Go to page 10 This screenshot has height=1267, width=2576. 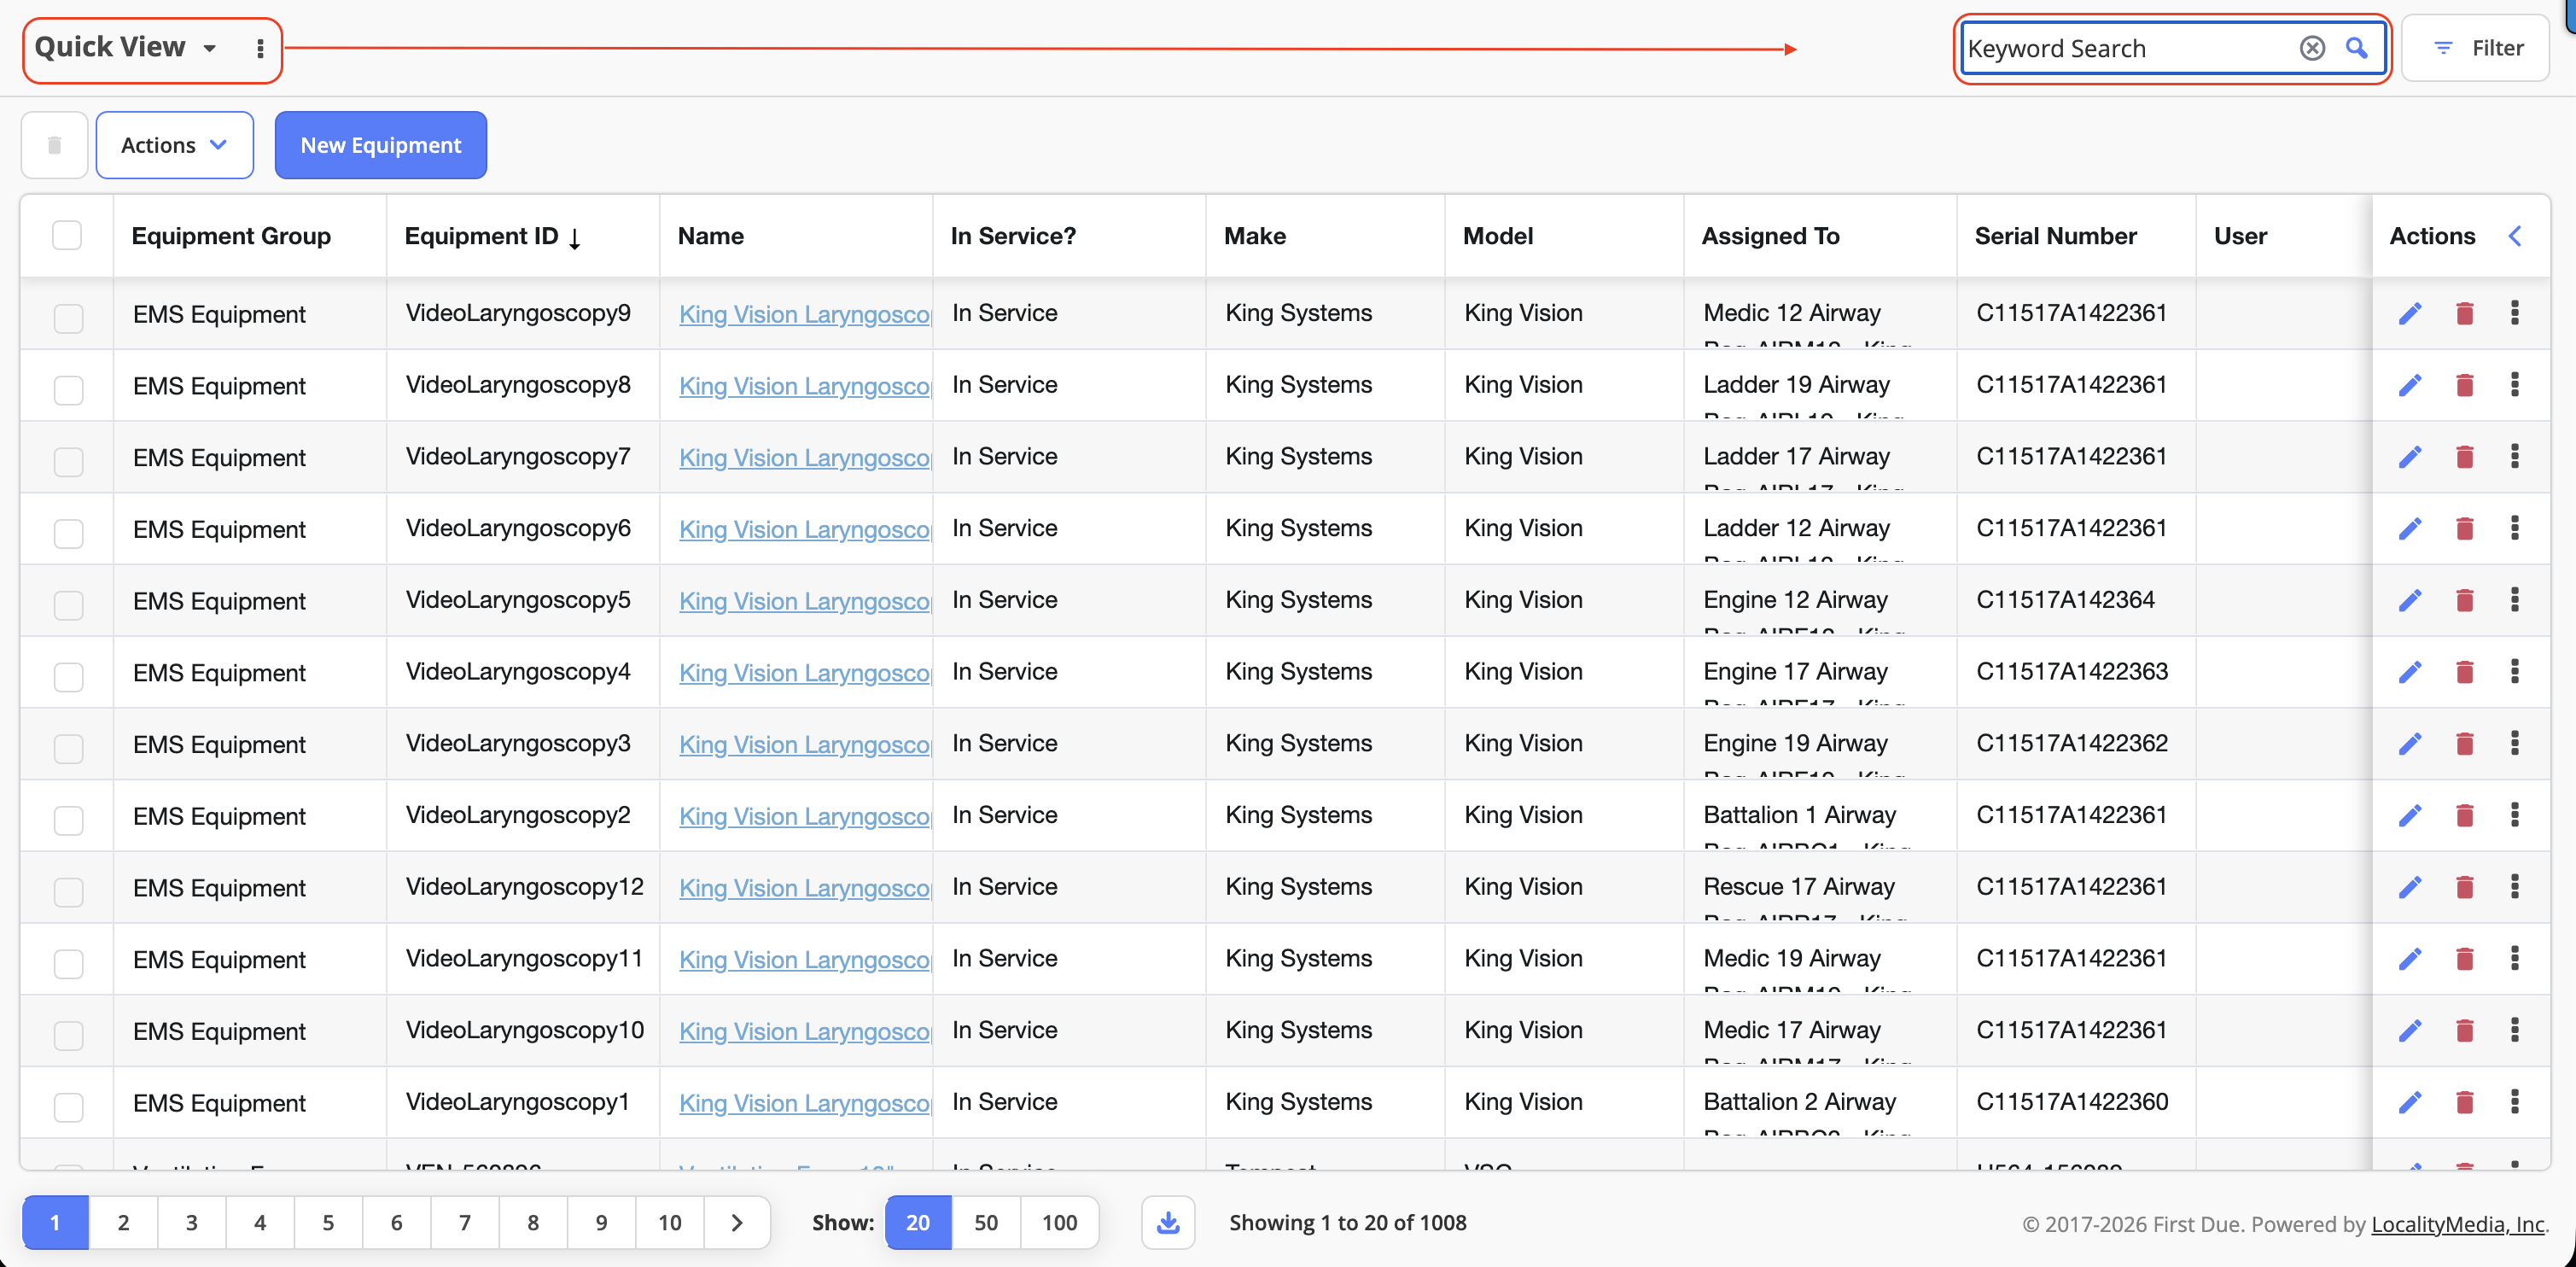pyautogui.click(x=670, y=1222)
